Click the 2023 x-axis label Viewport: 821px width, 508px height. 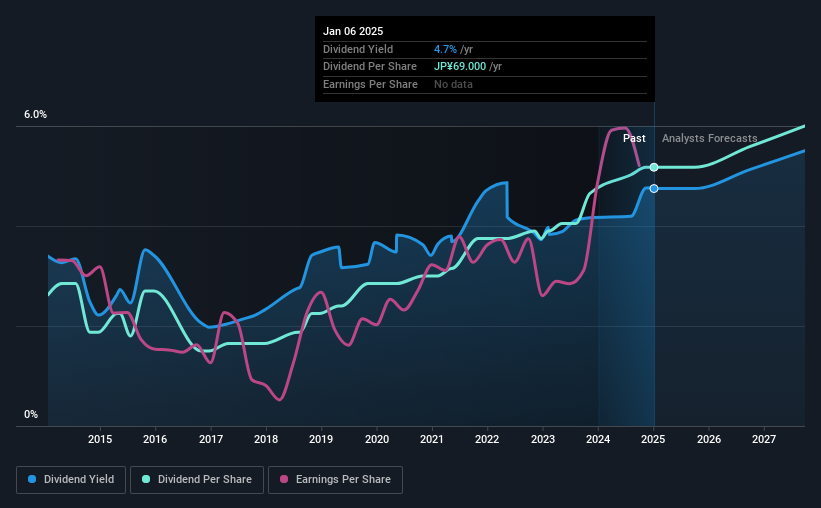pos(543,439)
